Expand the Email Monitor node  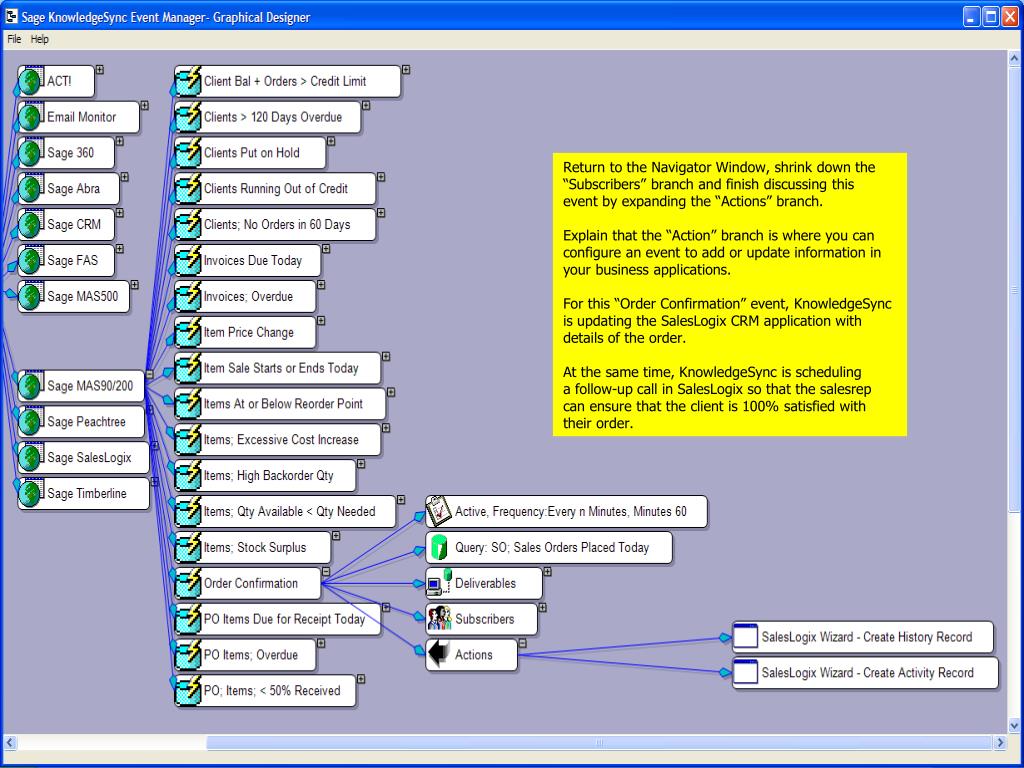coord(145,105)
